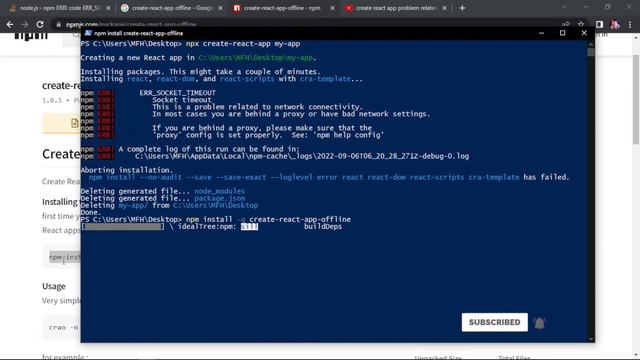Open a new Chrome tab with plus
Image resolution: width=640 pixels, height=360 pixels.
(x=462, y=8)
